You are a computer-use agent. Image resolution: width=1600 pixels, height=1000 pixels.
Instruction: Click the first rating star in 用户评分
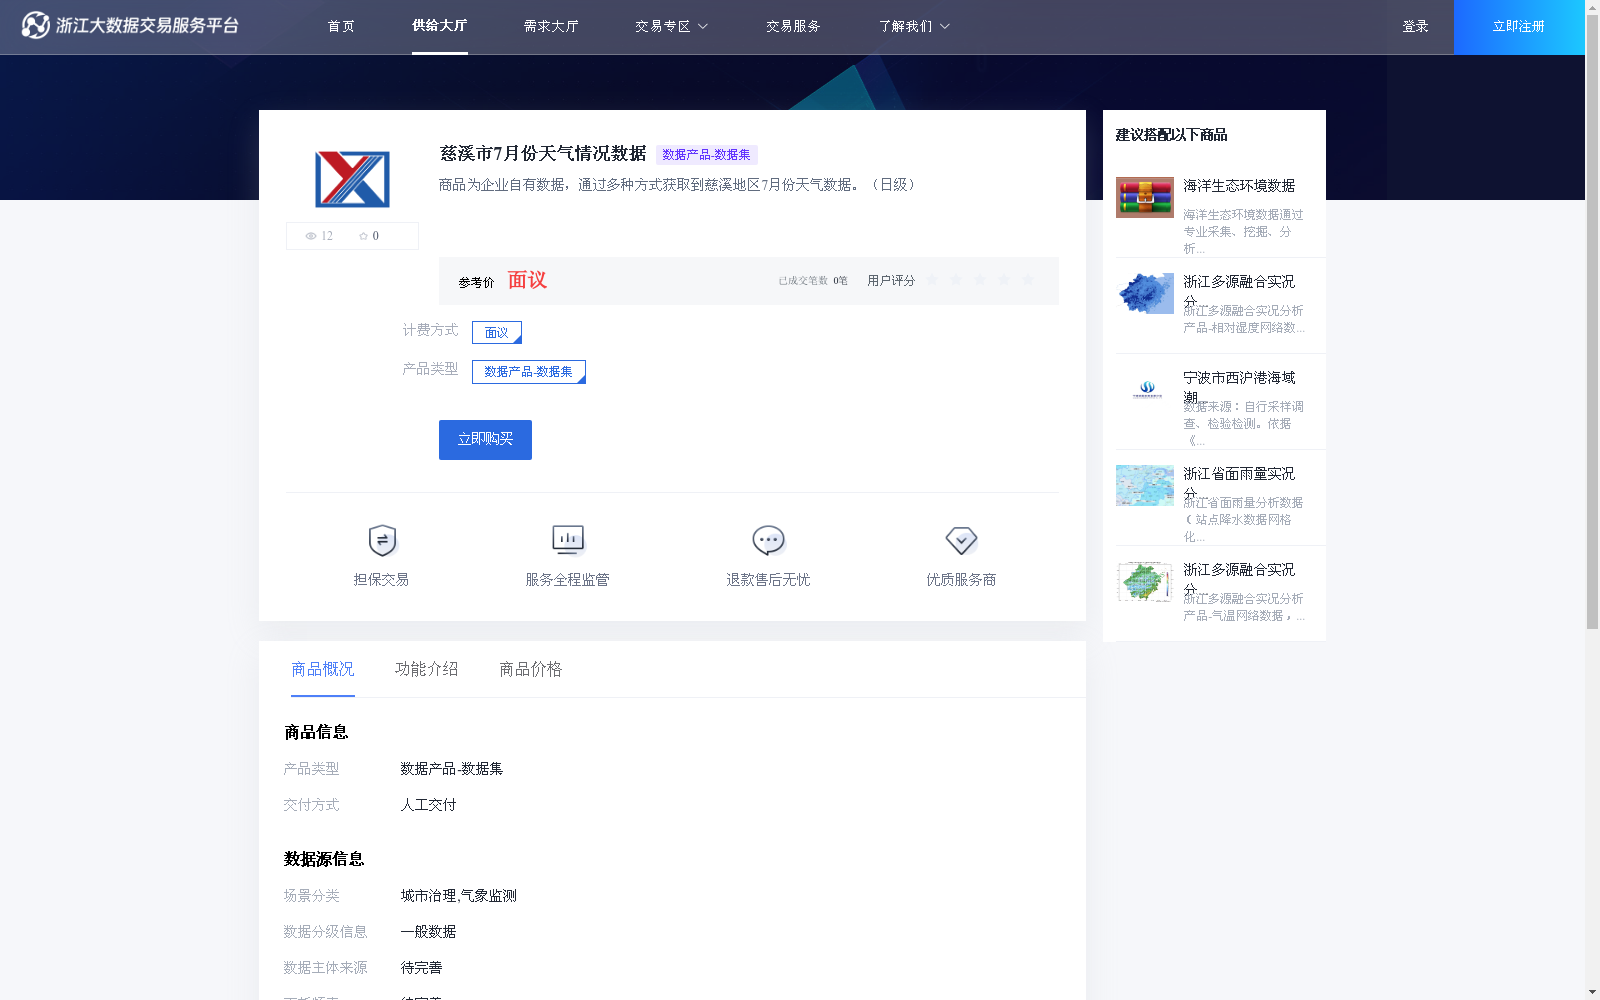pyautogui.click(x=932, y=280)
